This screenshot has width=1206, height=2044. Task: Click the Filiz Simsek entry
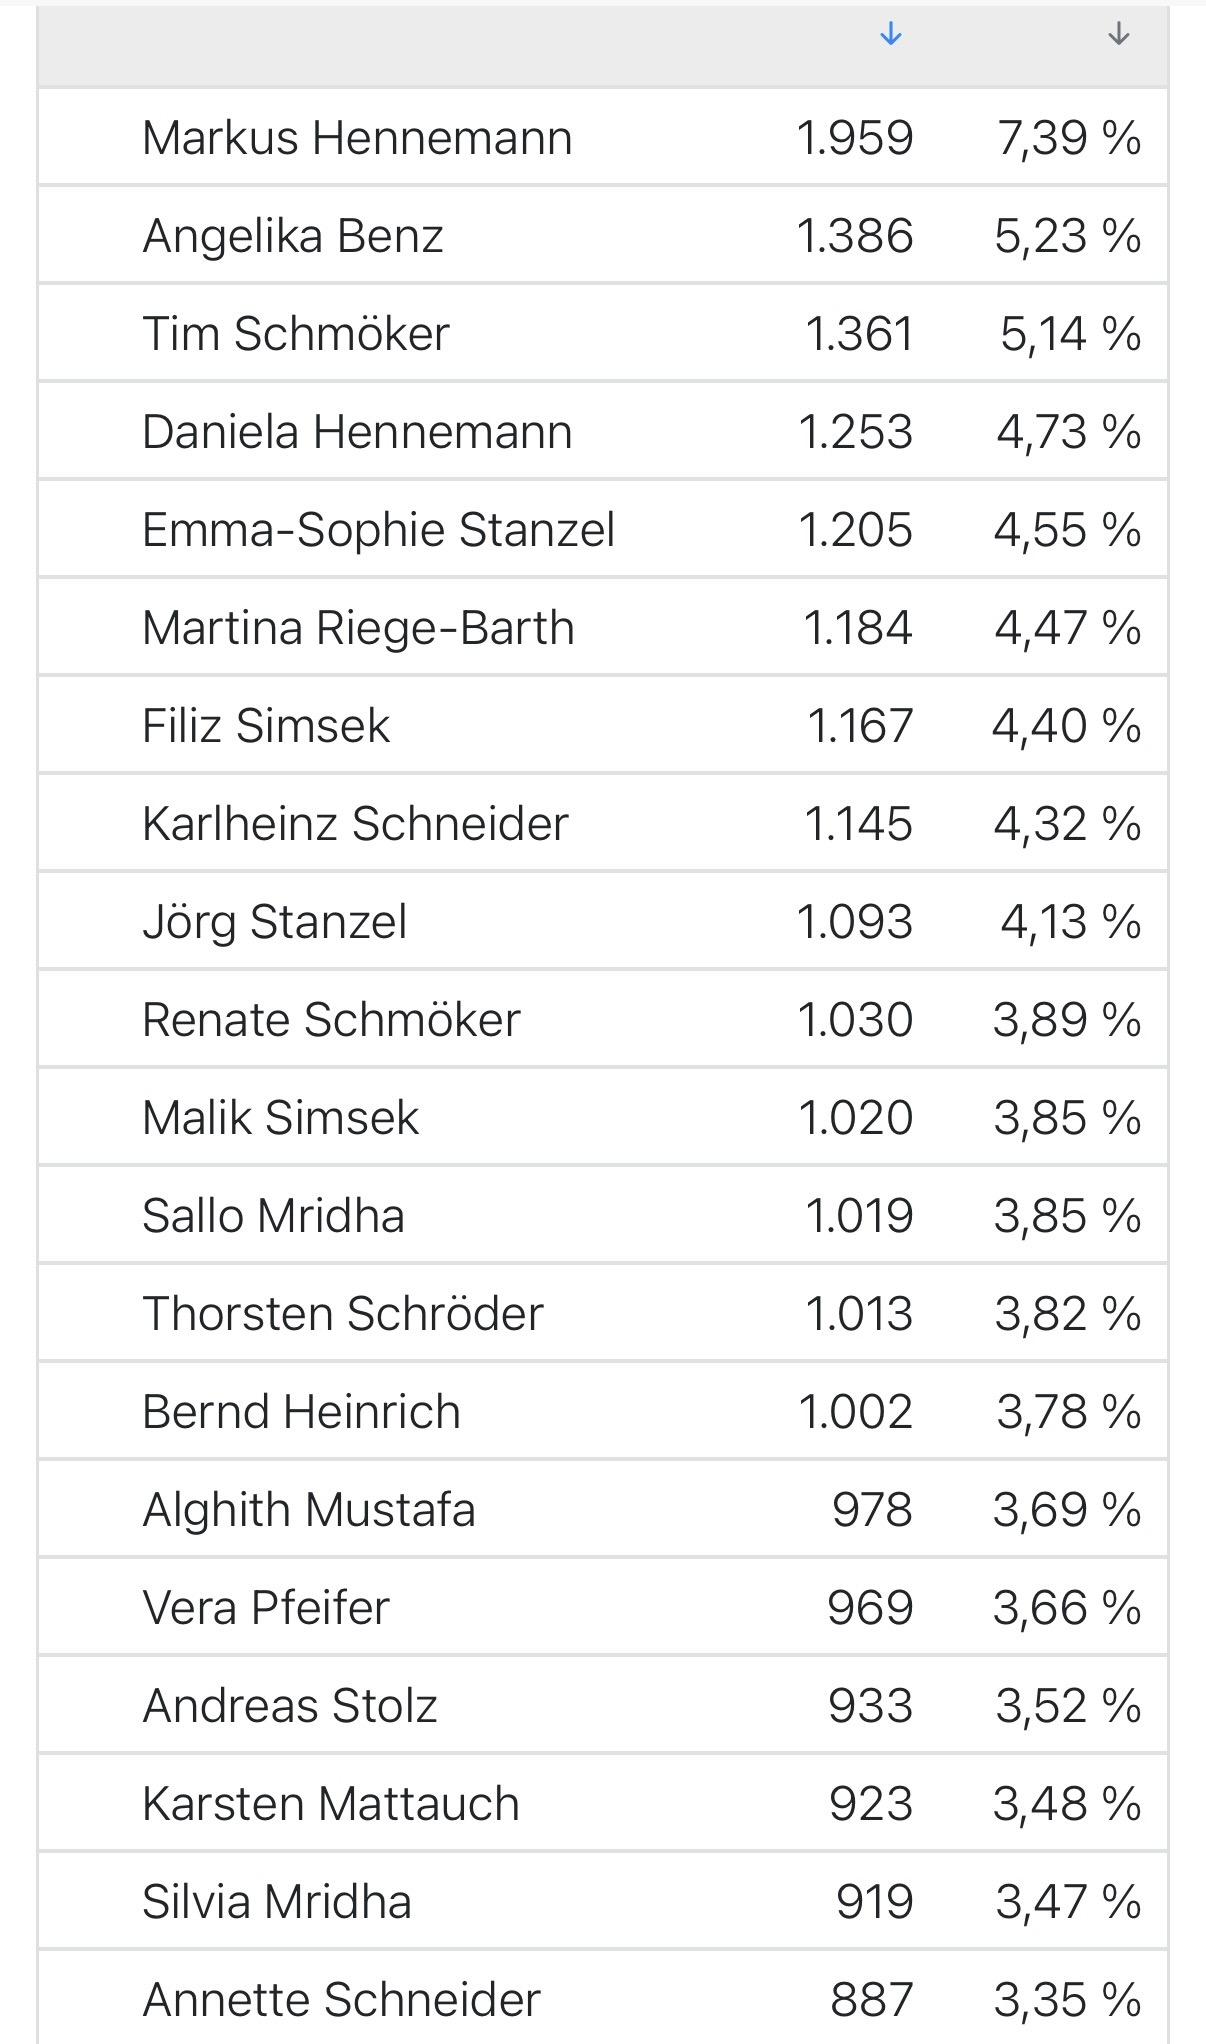pos(603,725)
